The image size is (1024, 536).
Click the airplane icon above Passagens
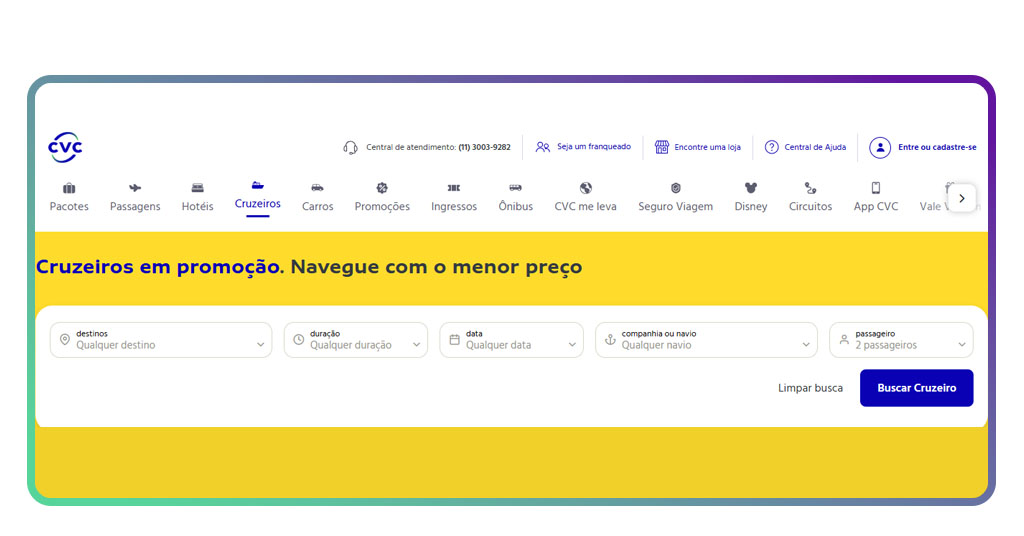click(x=135, y=188)
